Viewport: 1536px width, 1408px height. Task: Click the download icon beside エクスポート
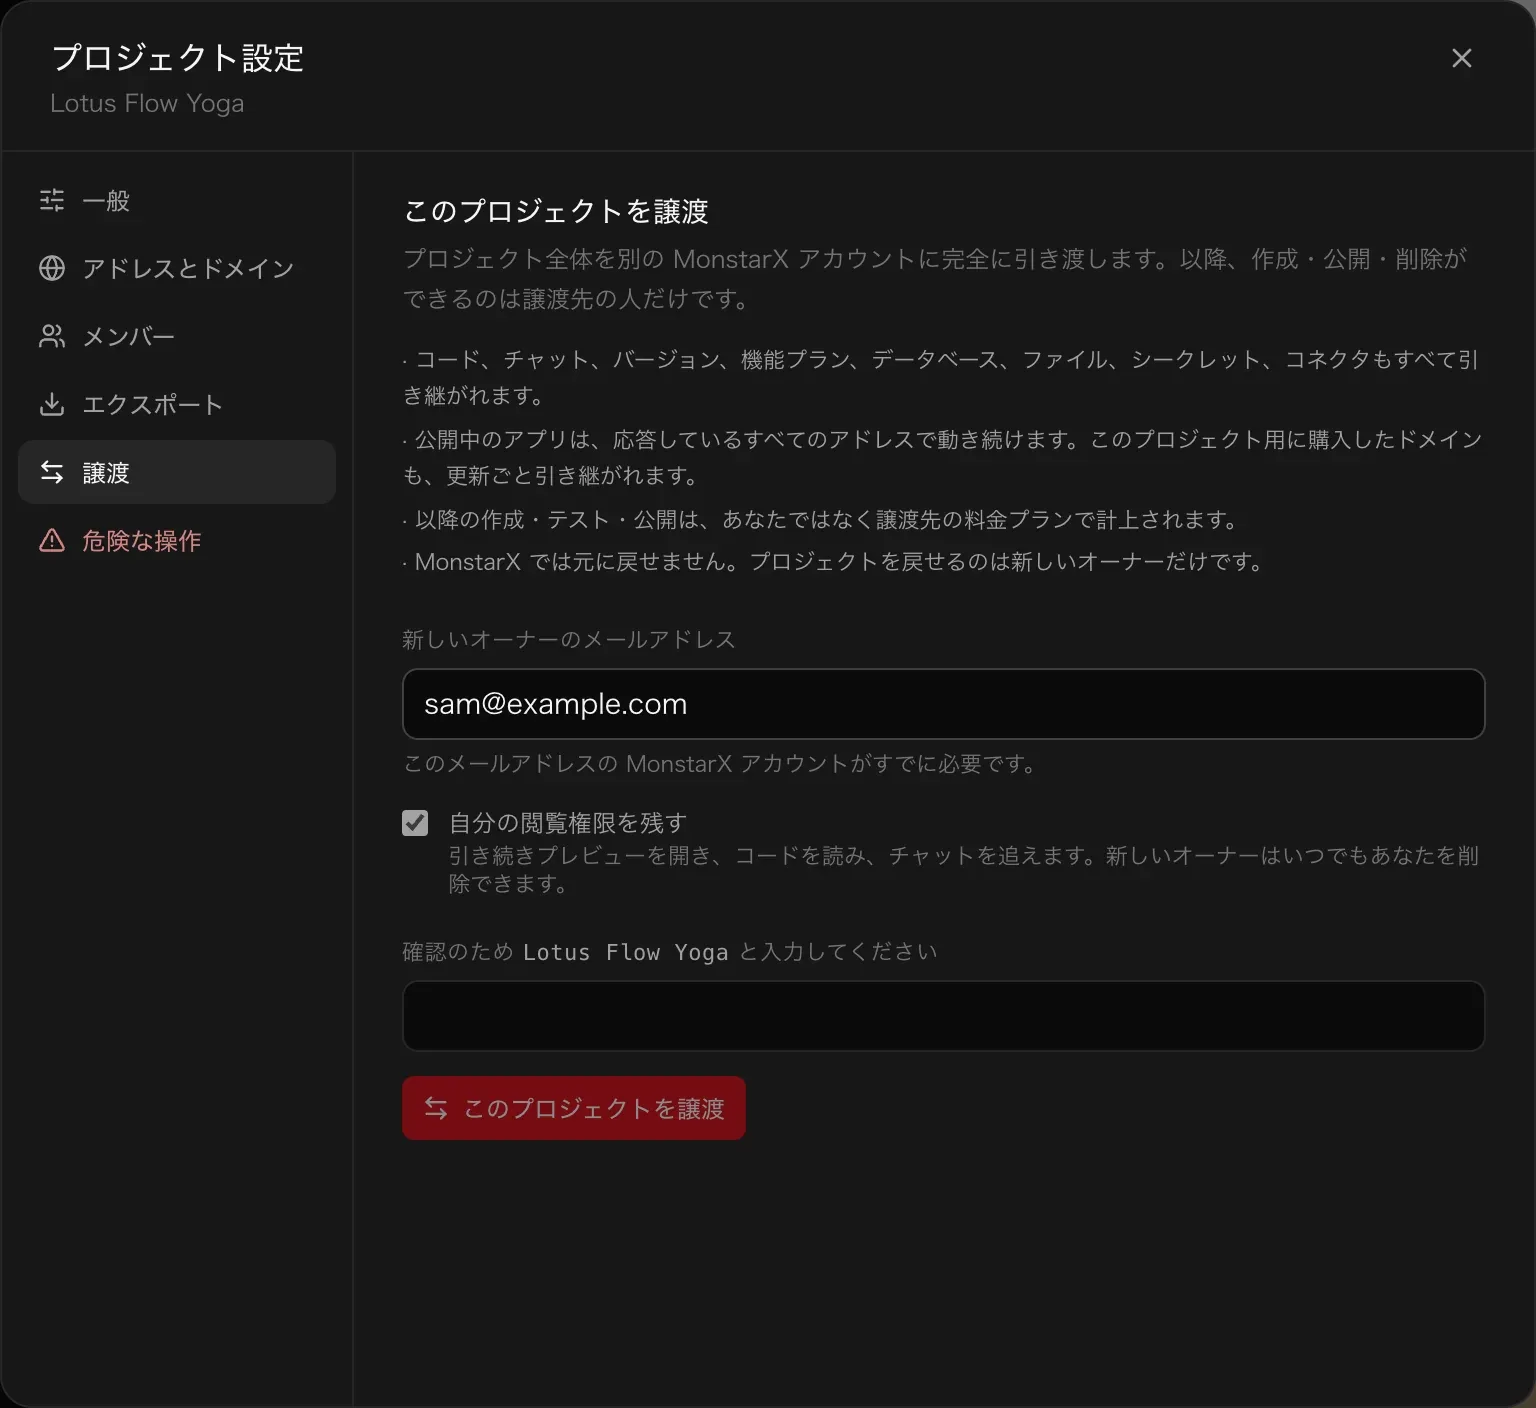point(52,404)
